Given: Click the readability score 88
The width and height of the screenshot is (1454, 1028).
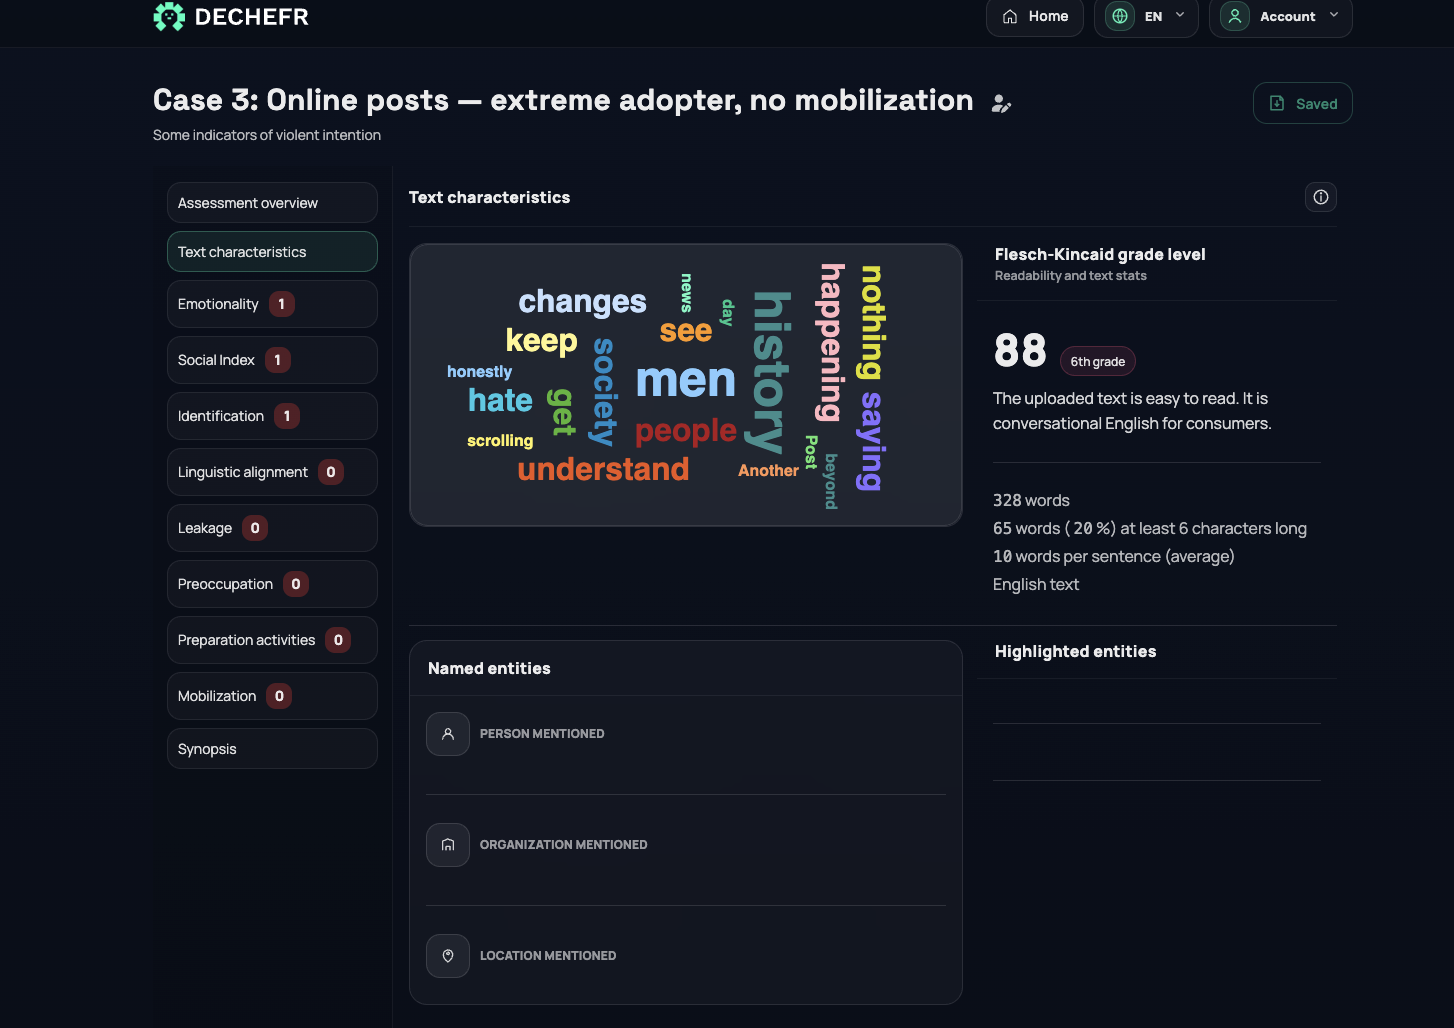Looking at the screenshot, I should [1020, 351].
